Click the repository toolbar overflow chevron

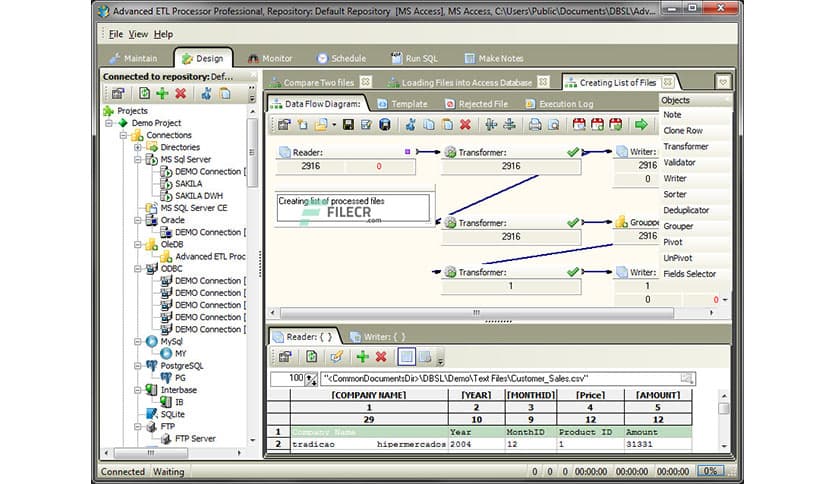click(252, 94)
